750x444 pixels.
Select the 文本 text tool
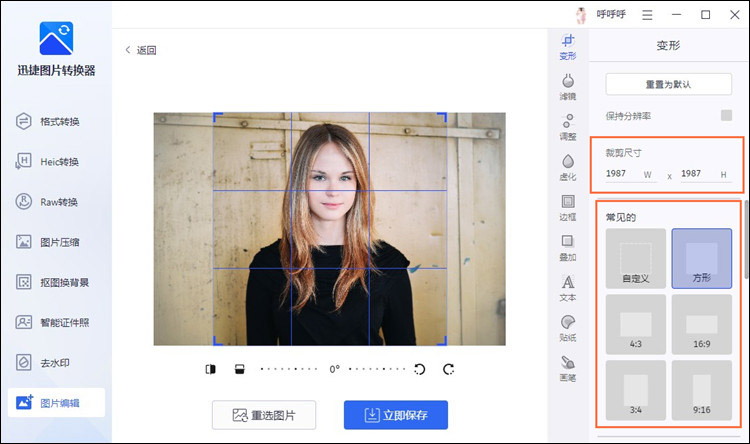click(x=567, y=288)
